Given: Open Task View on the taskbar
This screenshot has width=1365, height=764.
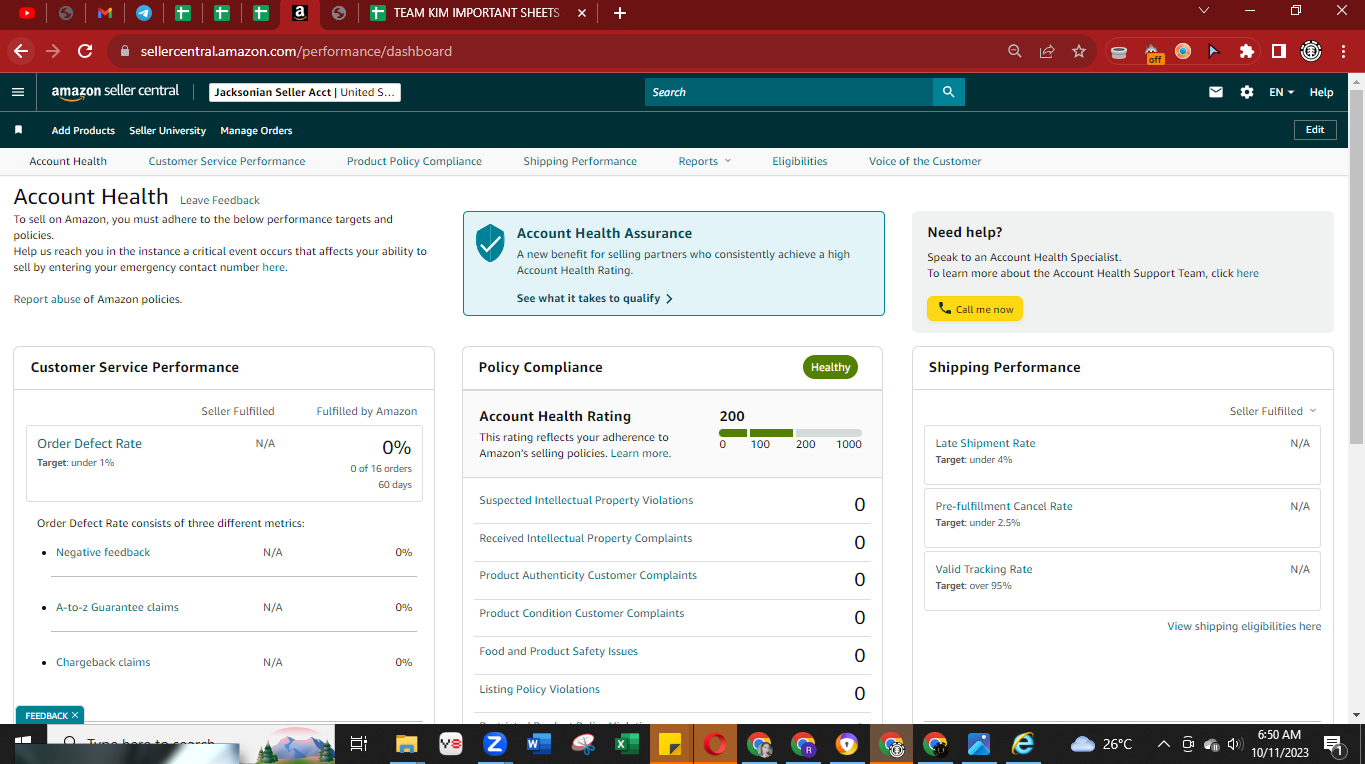Looking at the screenshot, I should click(359, 744).
